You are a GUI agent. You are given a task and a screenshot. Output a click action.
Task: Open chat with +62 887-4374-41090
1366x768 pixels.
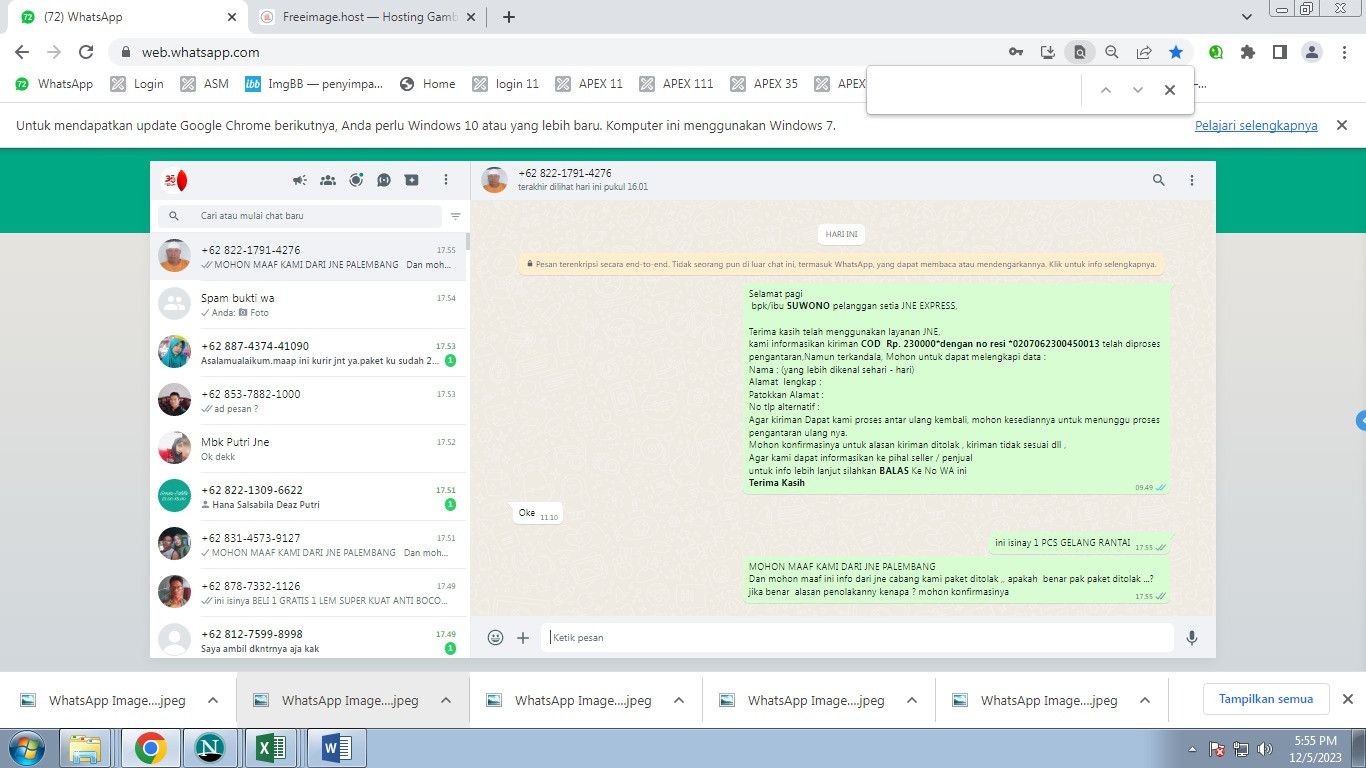pos(308,353)
